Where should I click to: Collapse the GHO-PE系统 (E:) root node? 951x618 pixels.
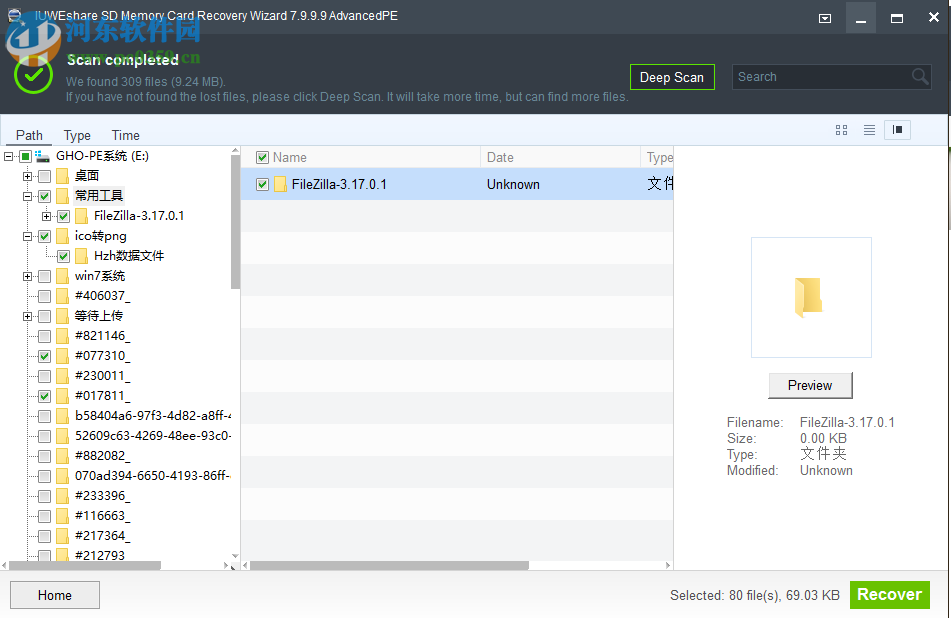(x=8, y=157)
